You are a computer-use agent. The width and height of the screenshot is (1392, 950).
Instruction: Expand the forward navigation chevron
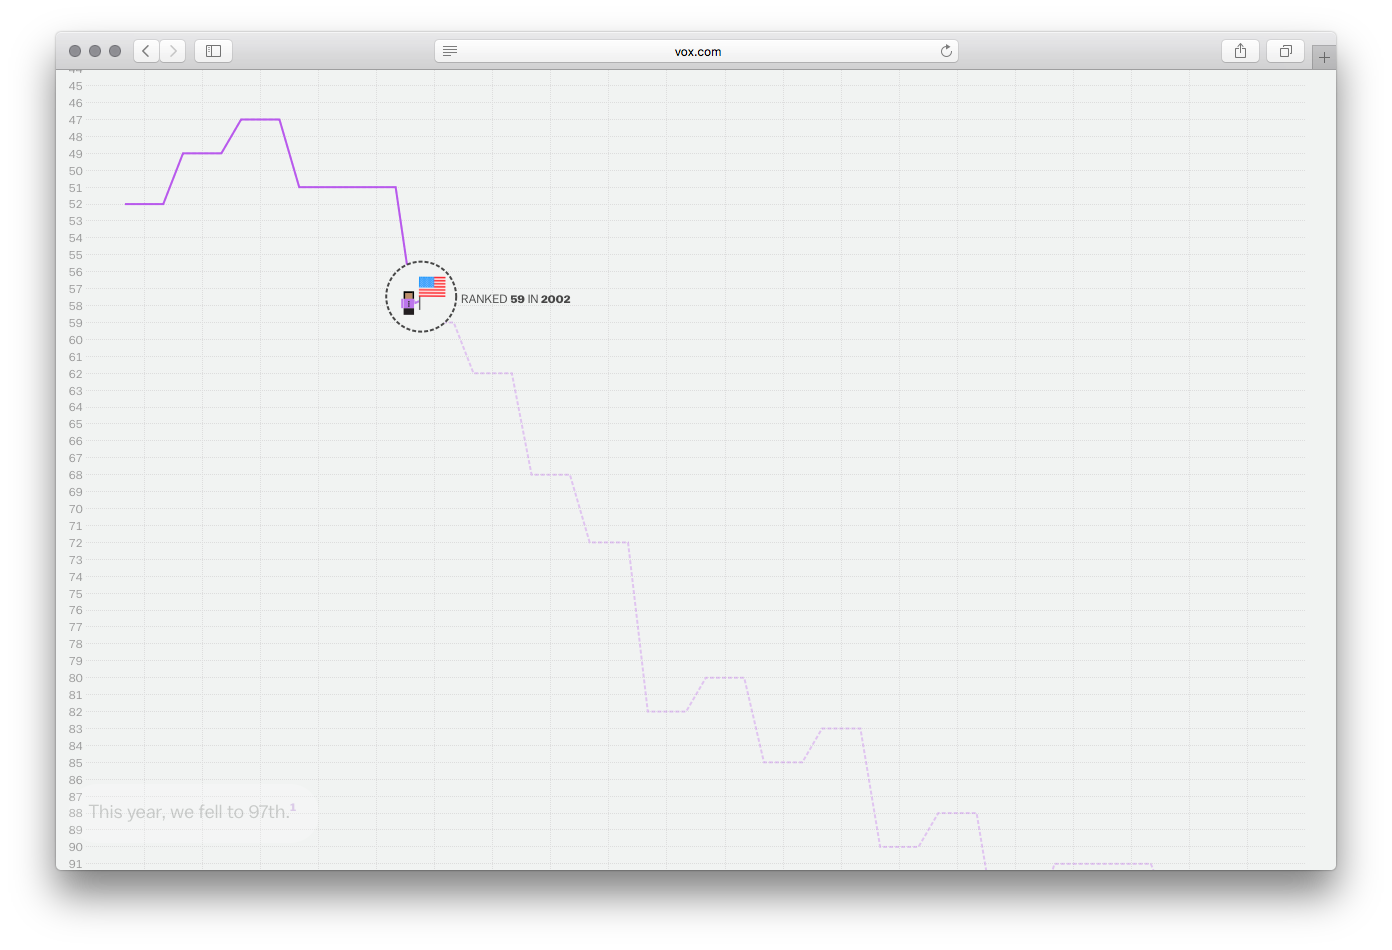coord(172,50)
